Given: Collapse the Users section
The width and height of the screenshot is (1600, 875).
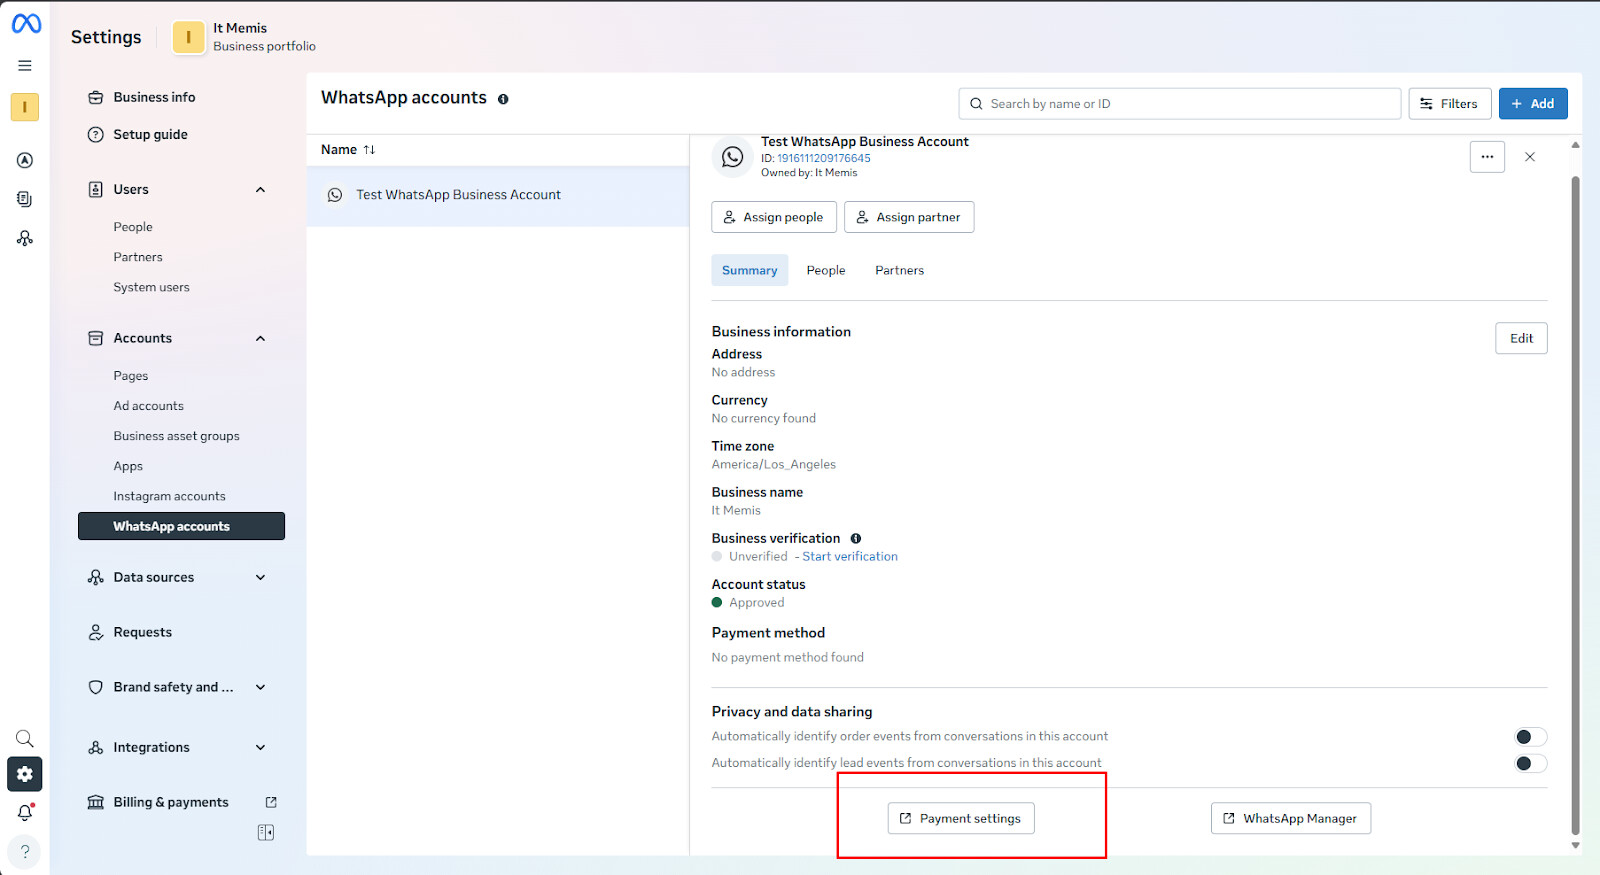Looking at the screenshot, I should 261,190.
